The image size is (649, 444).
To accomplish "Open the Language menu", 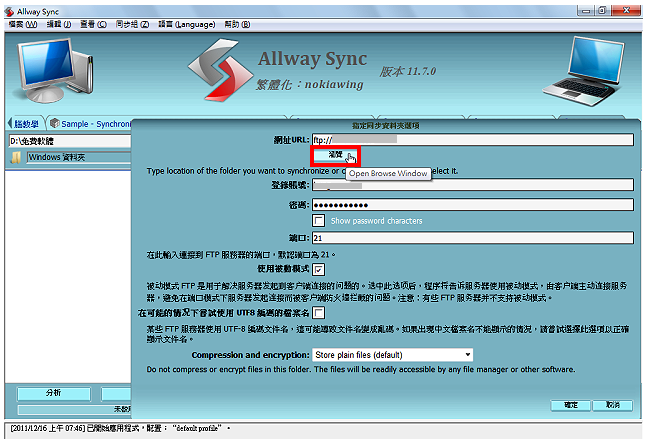I will (x=187, y=24).
